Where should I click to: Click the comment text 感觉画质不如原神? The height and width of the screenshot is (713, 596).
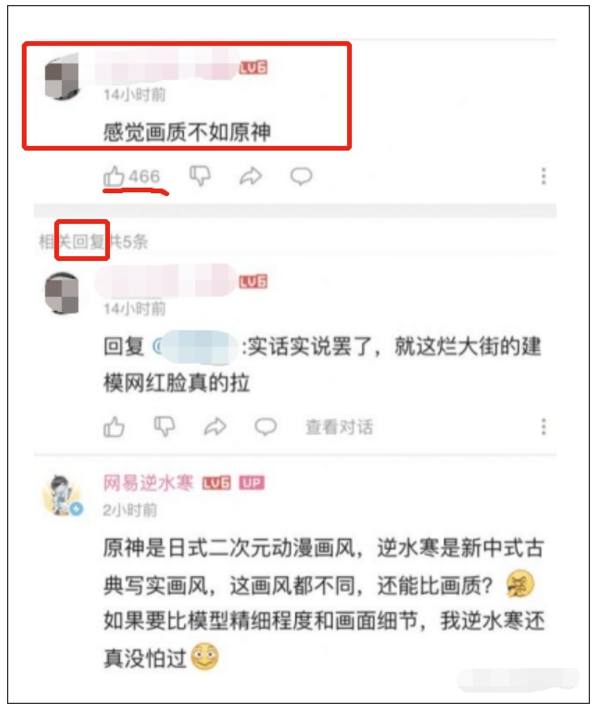[187, 132]
